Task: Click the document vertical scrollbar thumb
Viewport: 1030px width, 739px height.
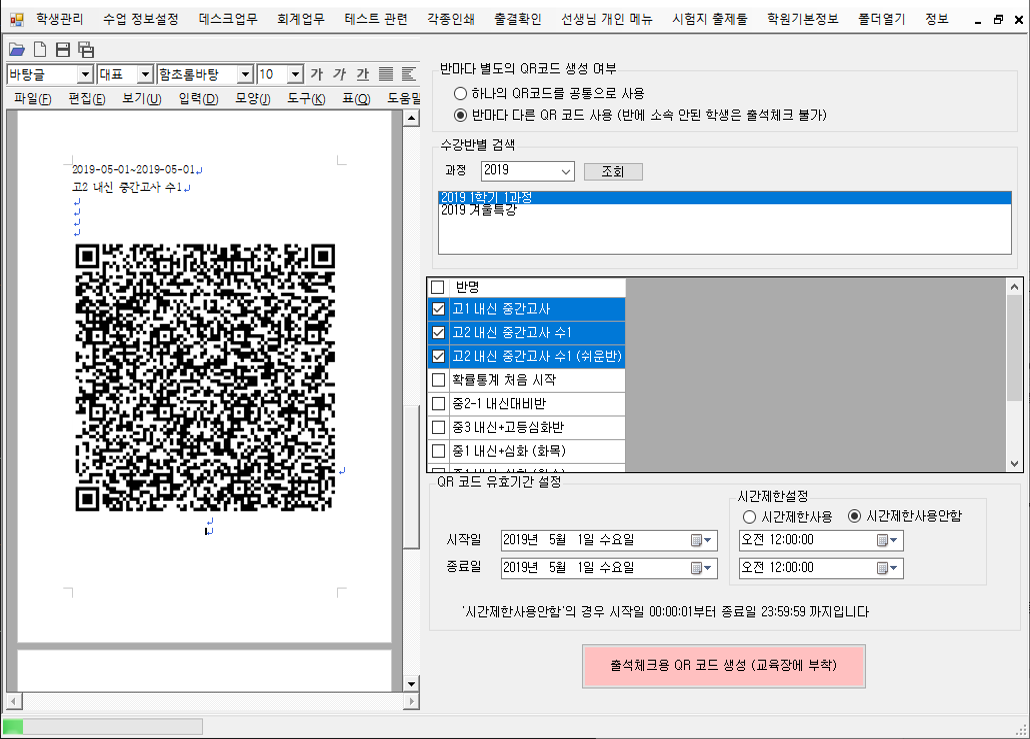Action: [x=411, y=476]
